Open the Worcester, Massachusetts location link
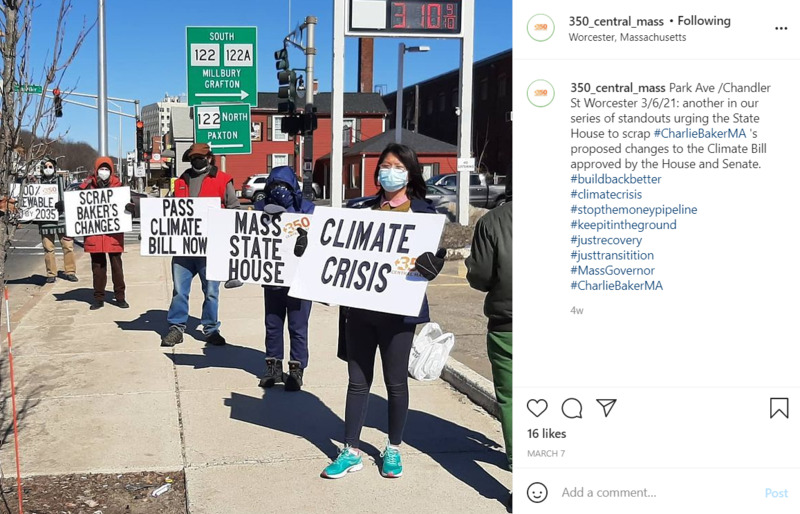 (627, 37)
